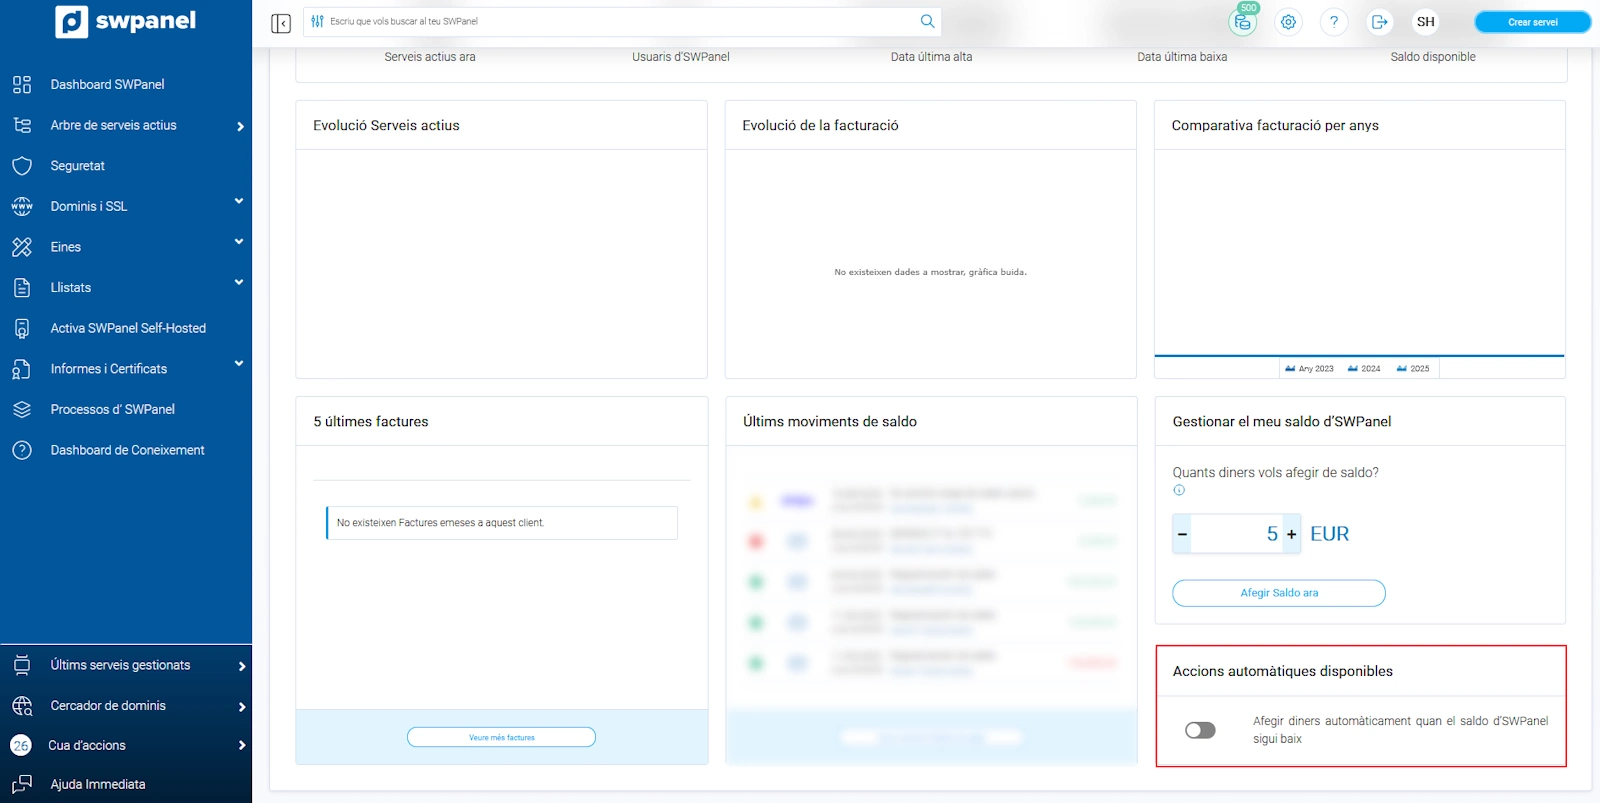The height and width of the screenshot is (803, 1600).
Task: Open the balance icon with 500 badge
Action: click(x=1243, y=22)
